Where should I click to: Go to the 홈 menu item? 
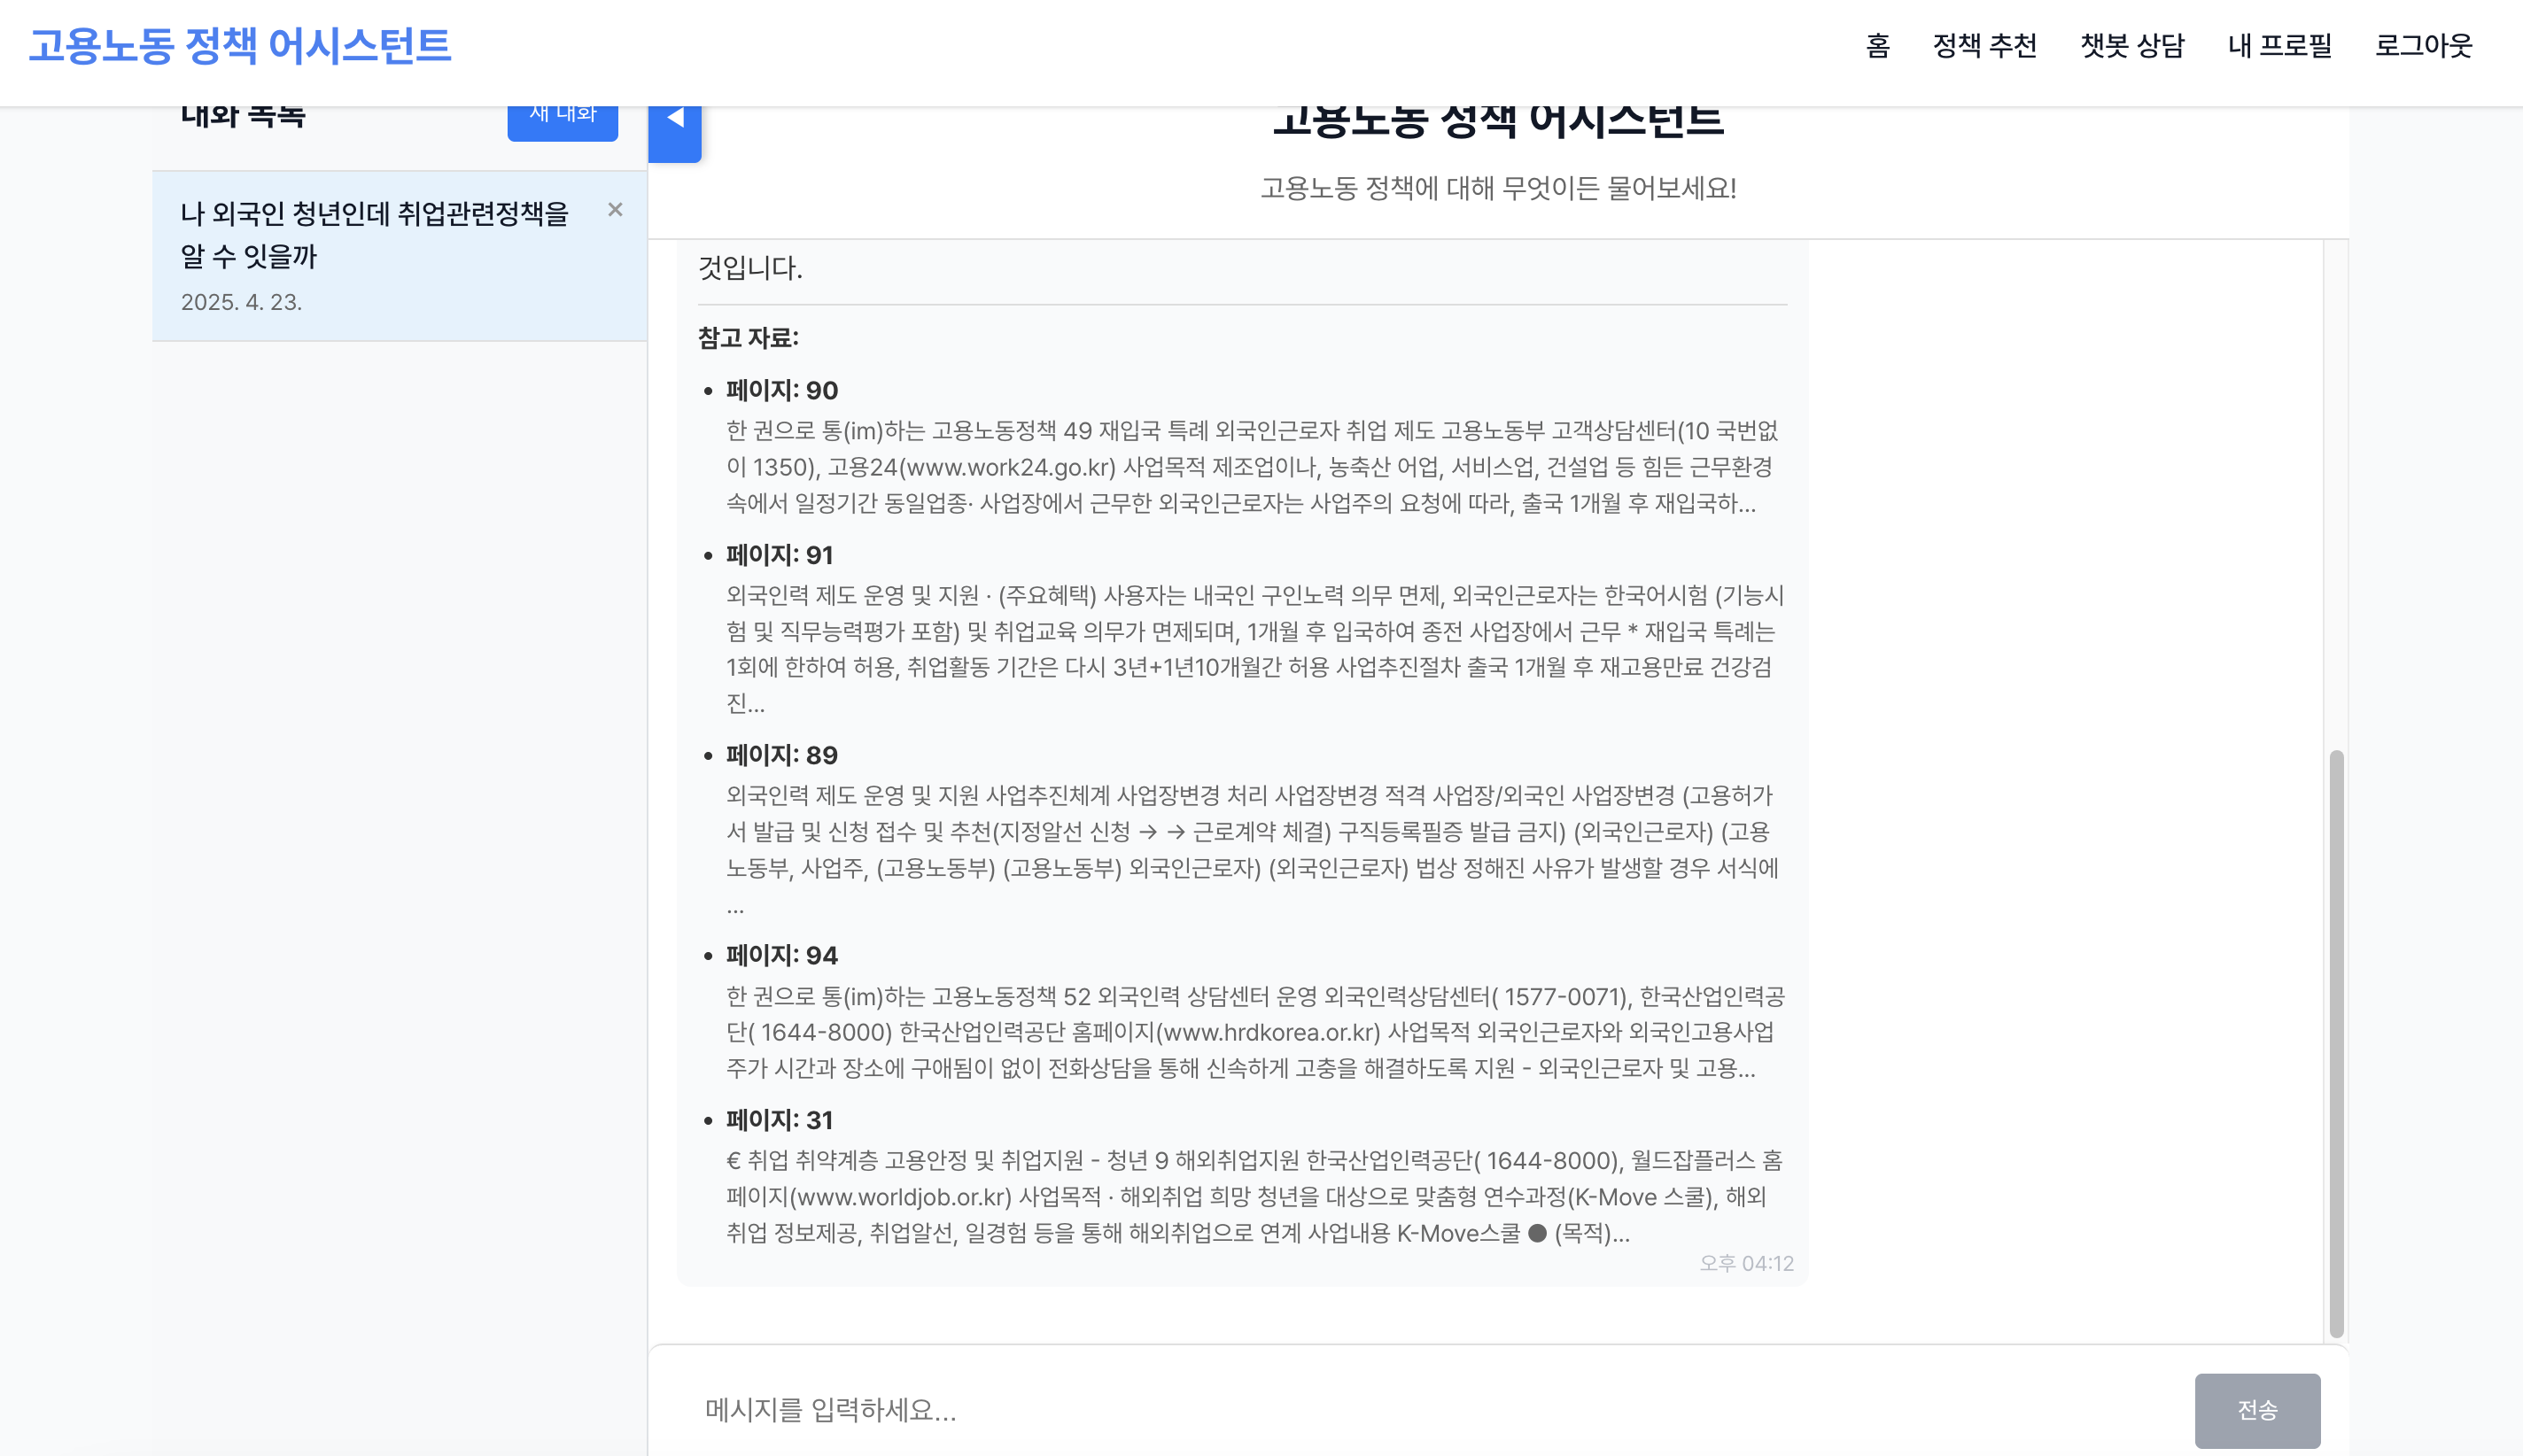pos(1877,46)
